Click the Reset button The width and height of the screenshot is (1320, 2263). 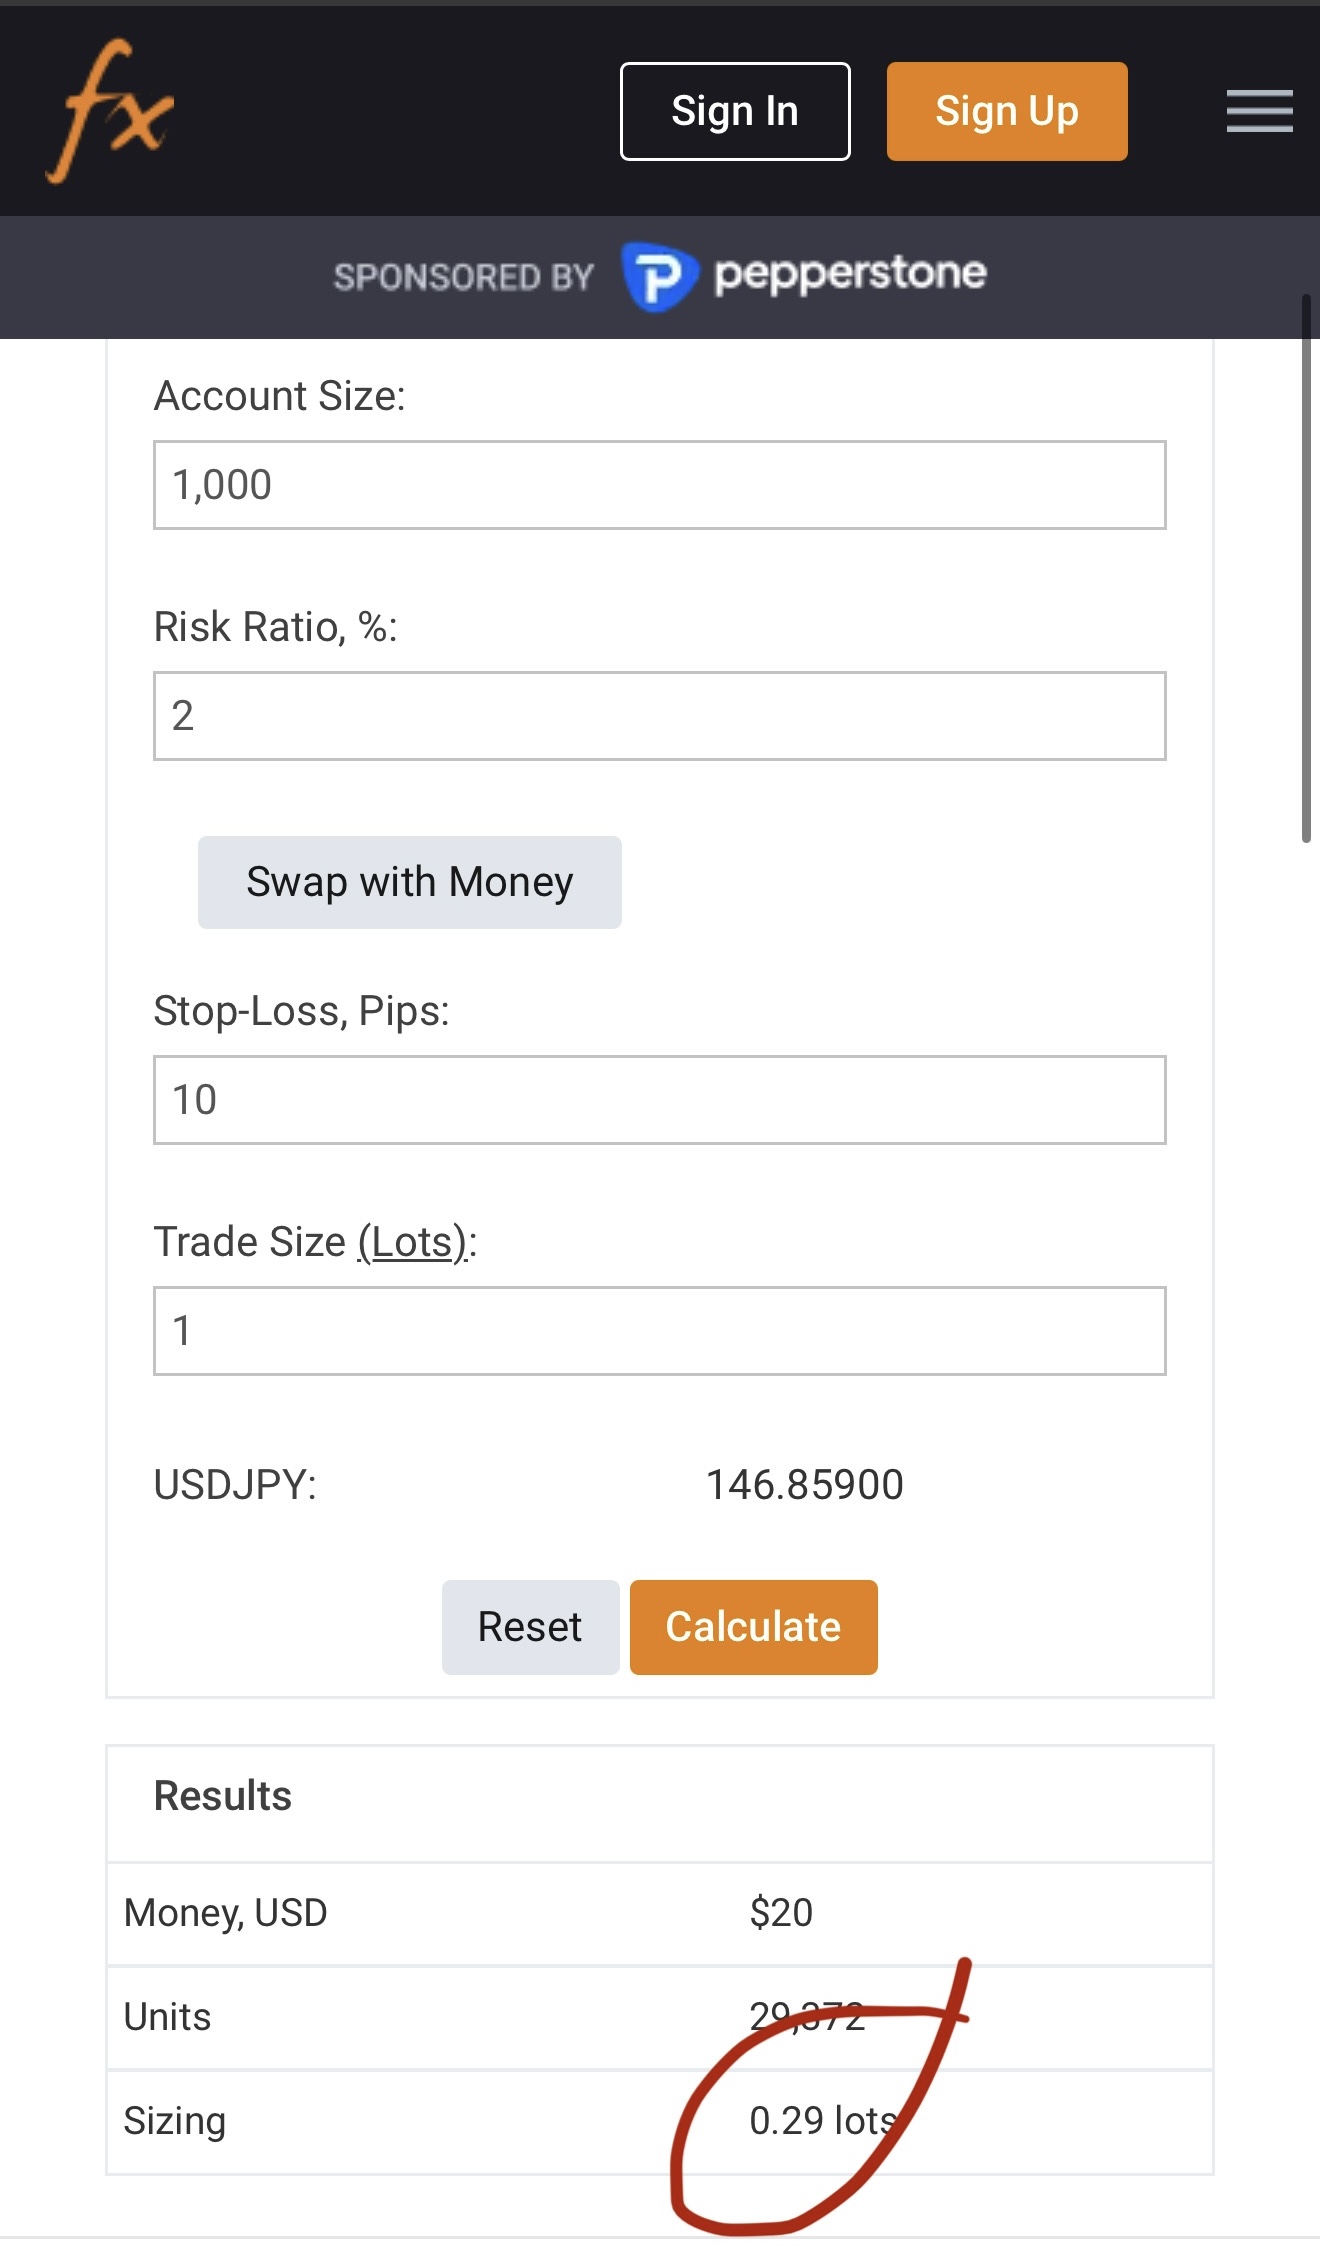pos(530,1627)
